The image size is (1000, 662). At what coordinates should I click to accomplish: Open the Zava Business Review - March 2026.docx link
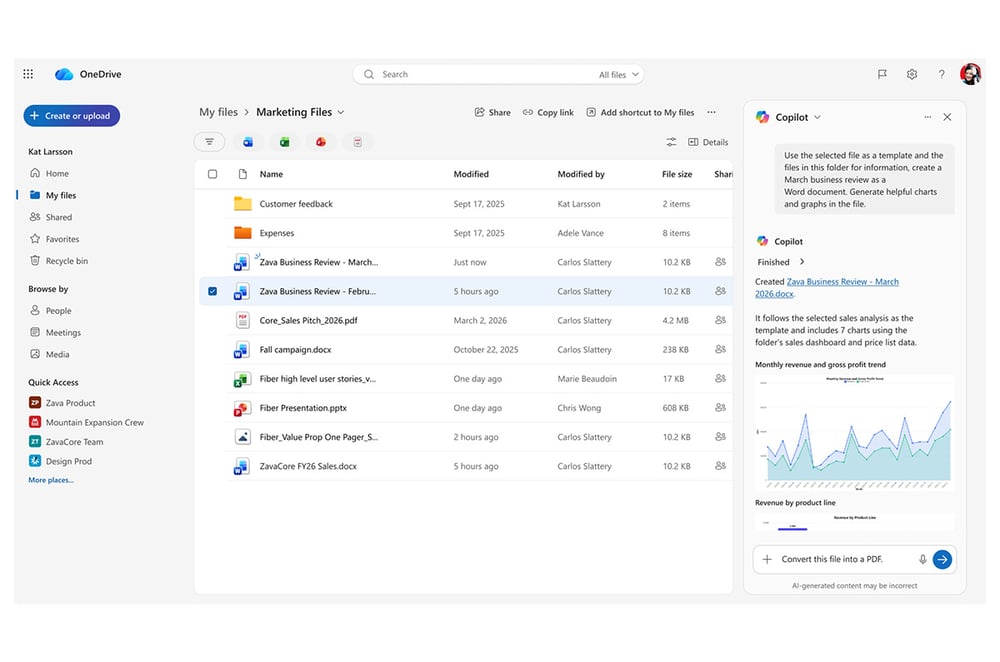pyautogui.click(x=827, y=288)
